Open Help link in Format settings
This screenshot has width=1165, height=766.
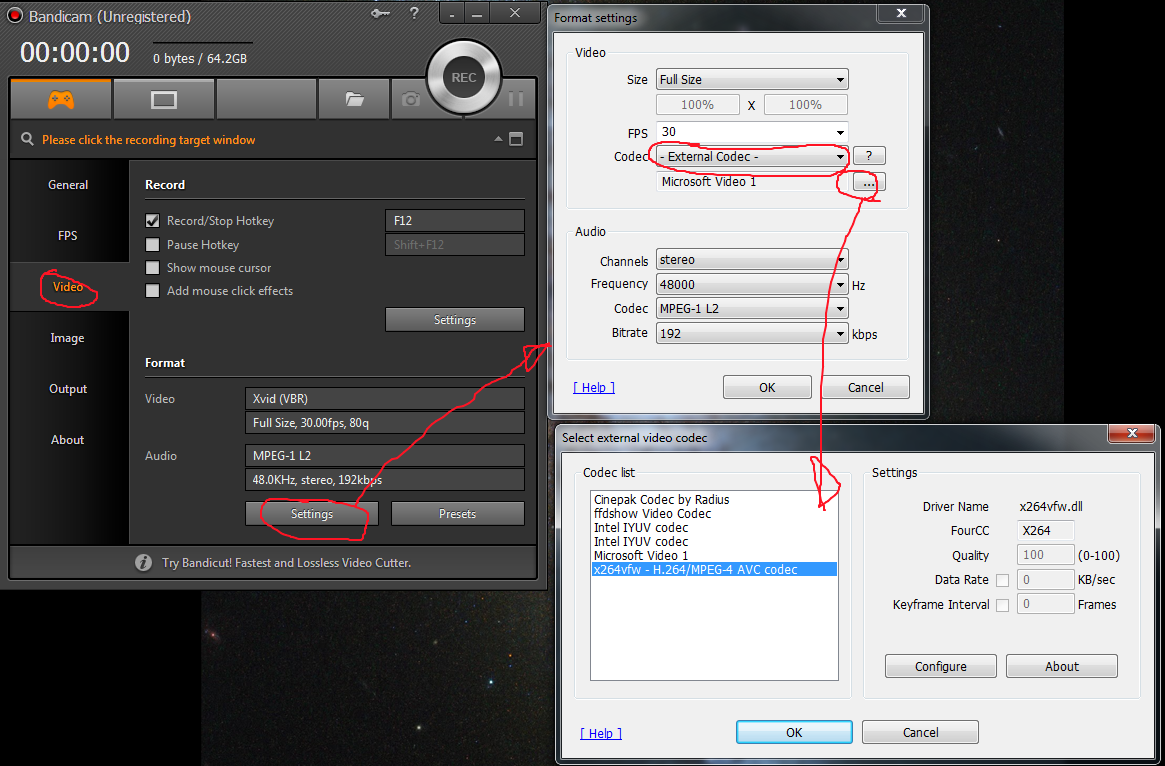pyautogui.click(x=594, y=387)
